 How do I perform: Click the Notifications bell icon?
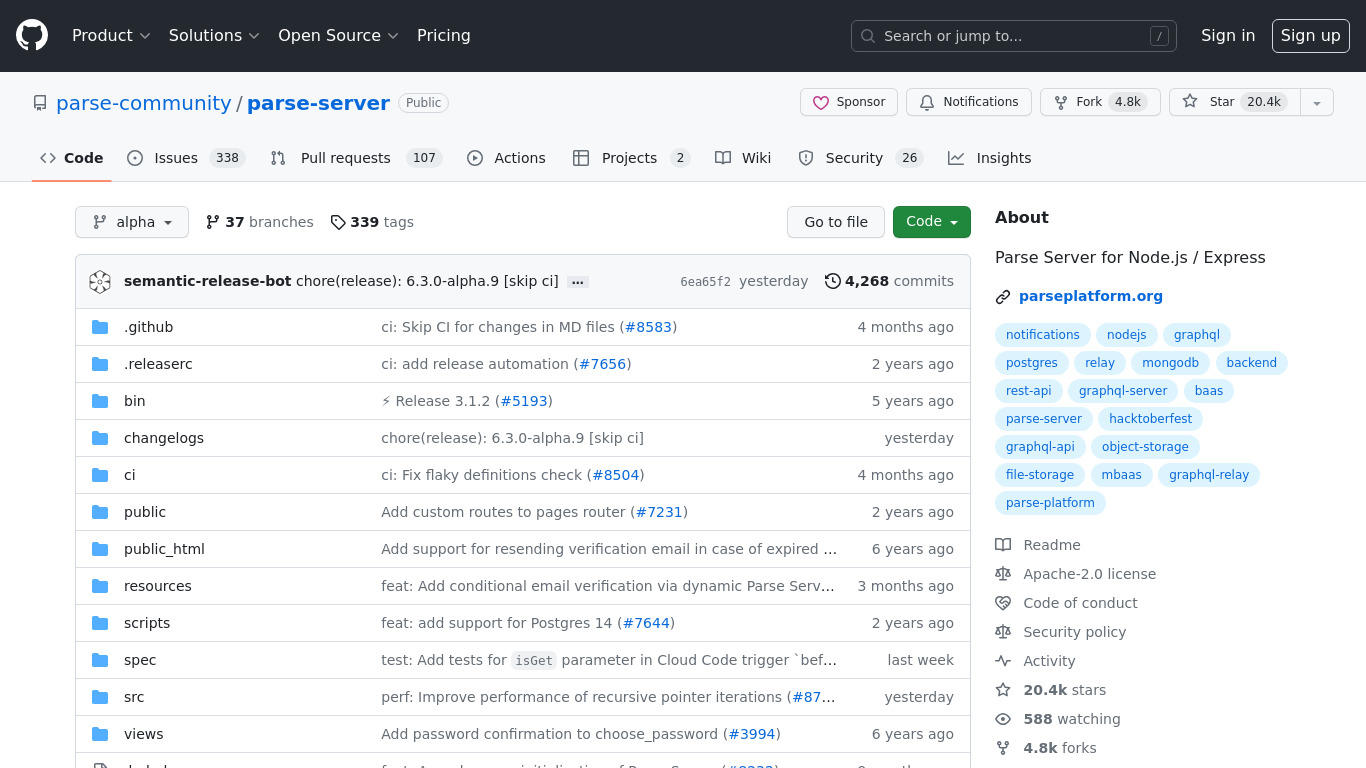click(x=927, y=102)
